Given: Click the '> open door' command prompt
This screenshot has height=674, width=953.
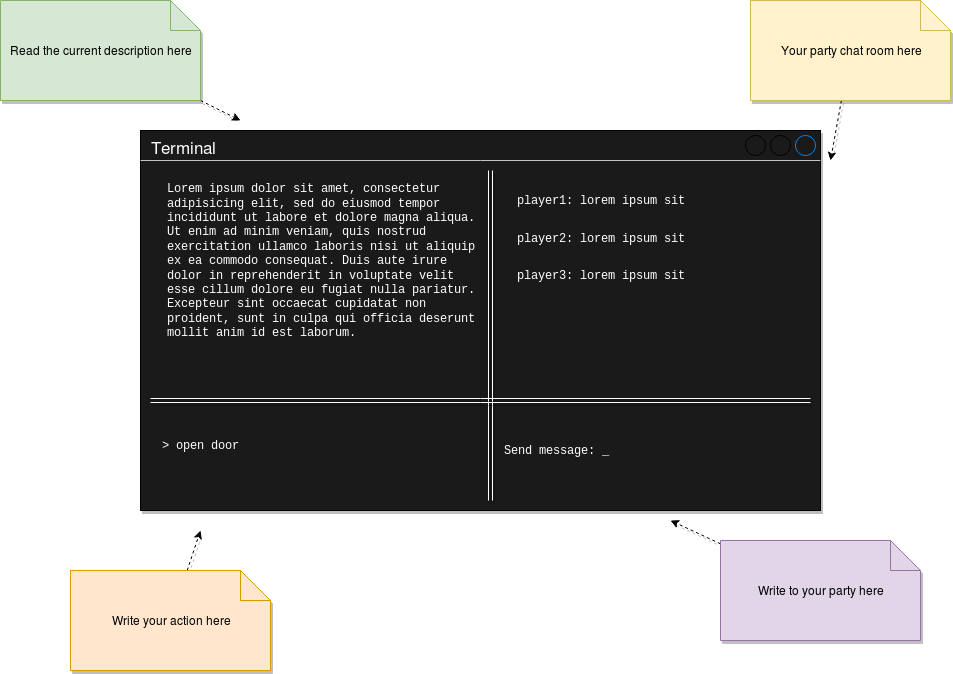Looking at the screenshot, I should pos(200,445).
